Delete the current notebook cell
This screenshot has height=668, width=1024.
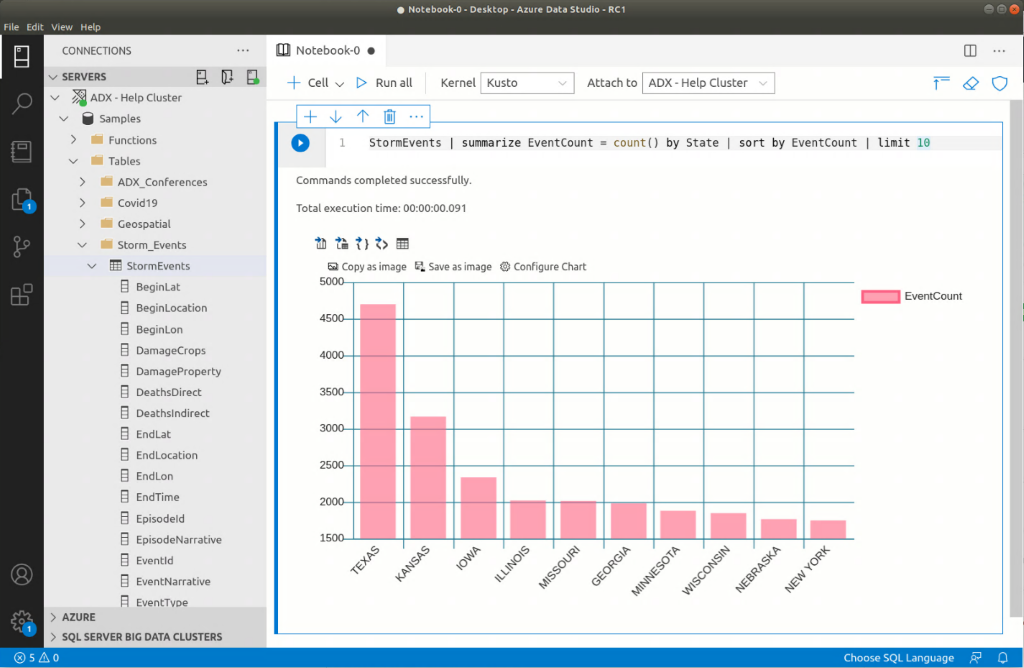coord(389,116)
